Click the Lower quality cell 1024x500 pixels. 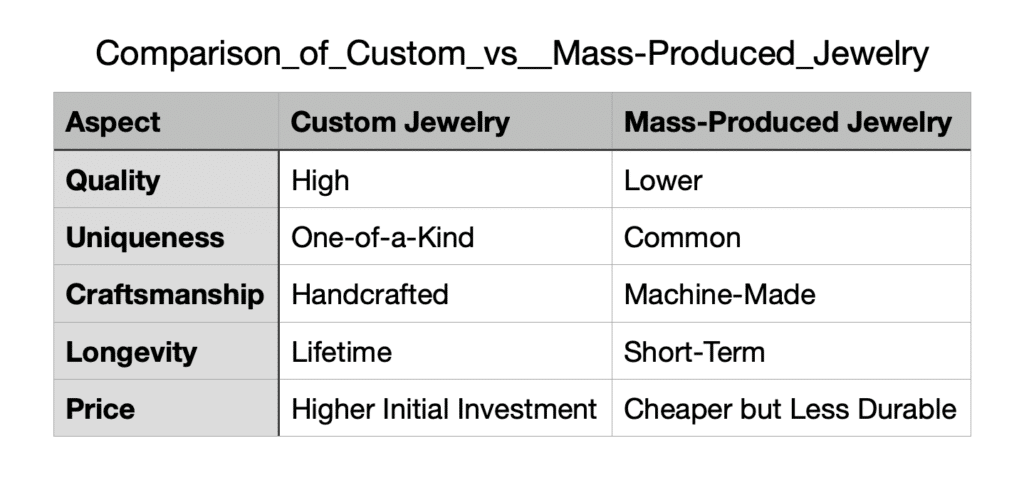[791, 180]
